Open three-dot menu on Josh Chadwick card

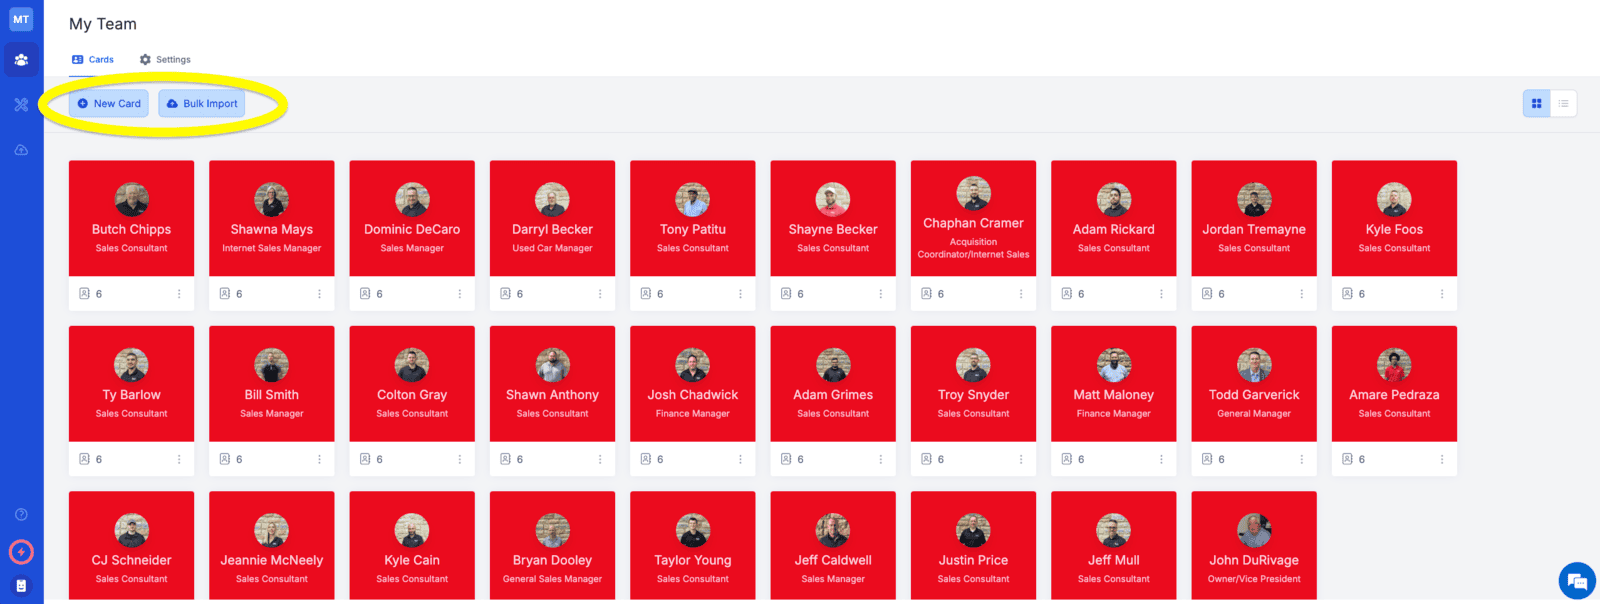740,459
